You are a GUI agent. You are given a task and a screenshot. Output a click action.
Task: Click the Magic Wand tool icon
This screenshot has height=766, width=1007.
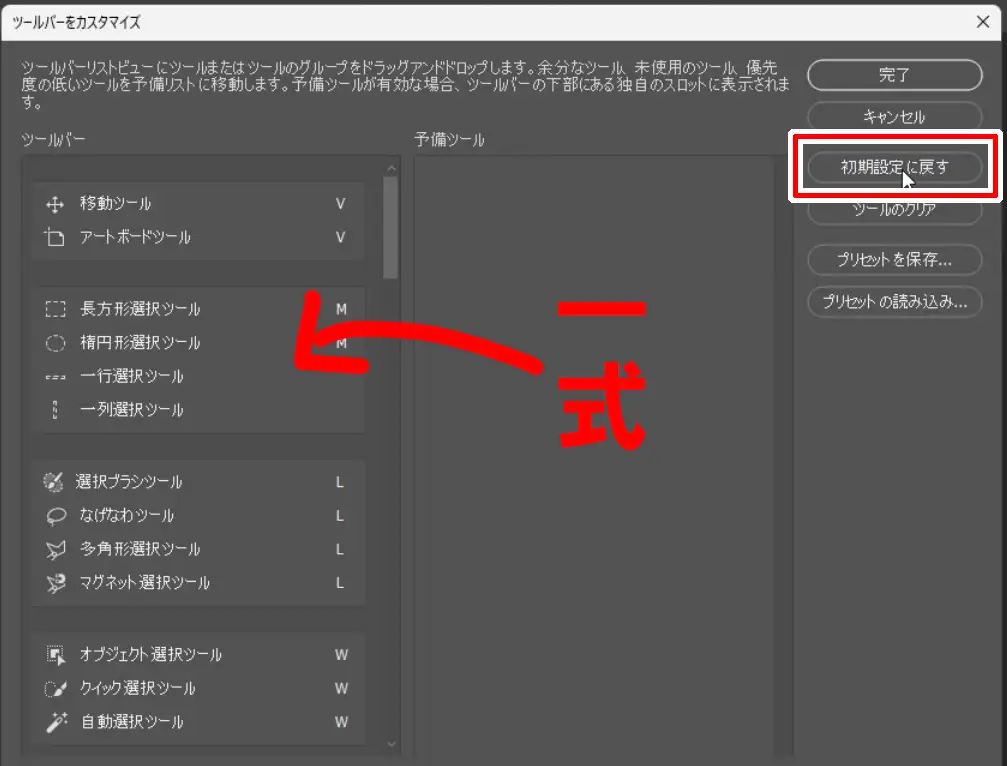(x=55, y=722)
